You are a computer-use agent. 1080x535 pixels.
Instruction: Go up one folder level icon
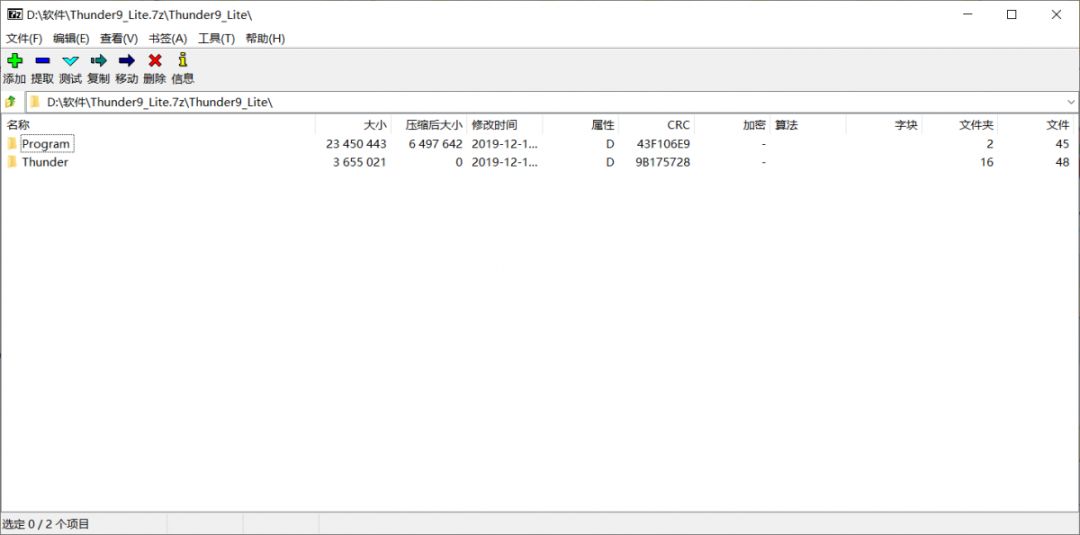pyautogui.click(x=10, y=102)
